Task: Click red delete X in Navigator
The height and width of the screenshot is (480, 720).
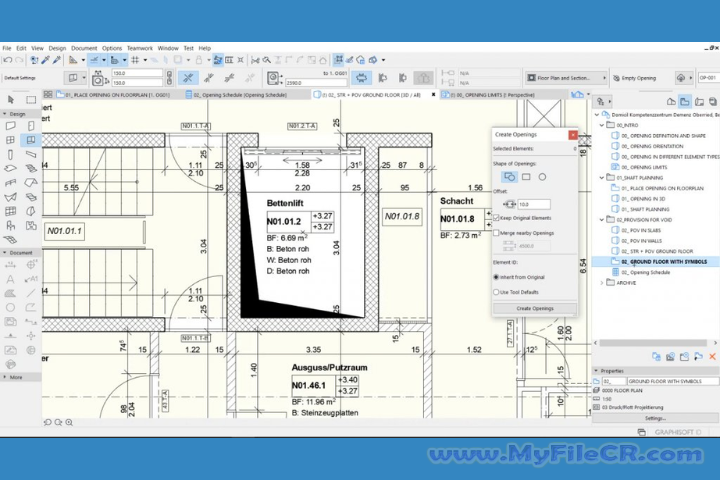Action: pos(712,356)
